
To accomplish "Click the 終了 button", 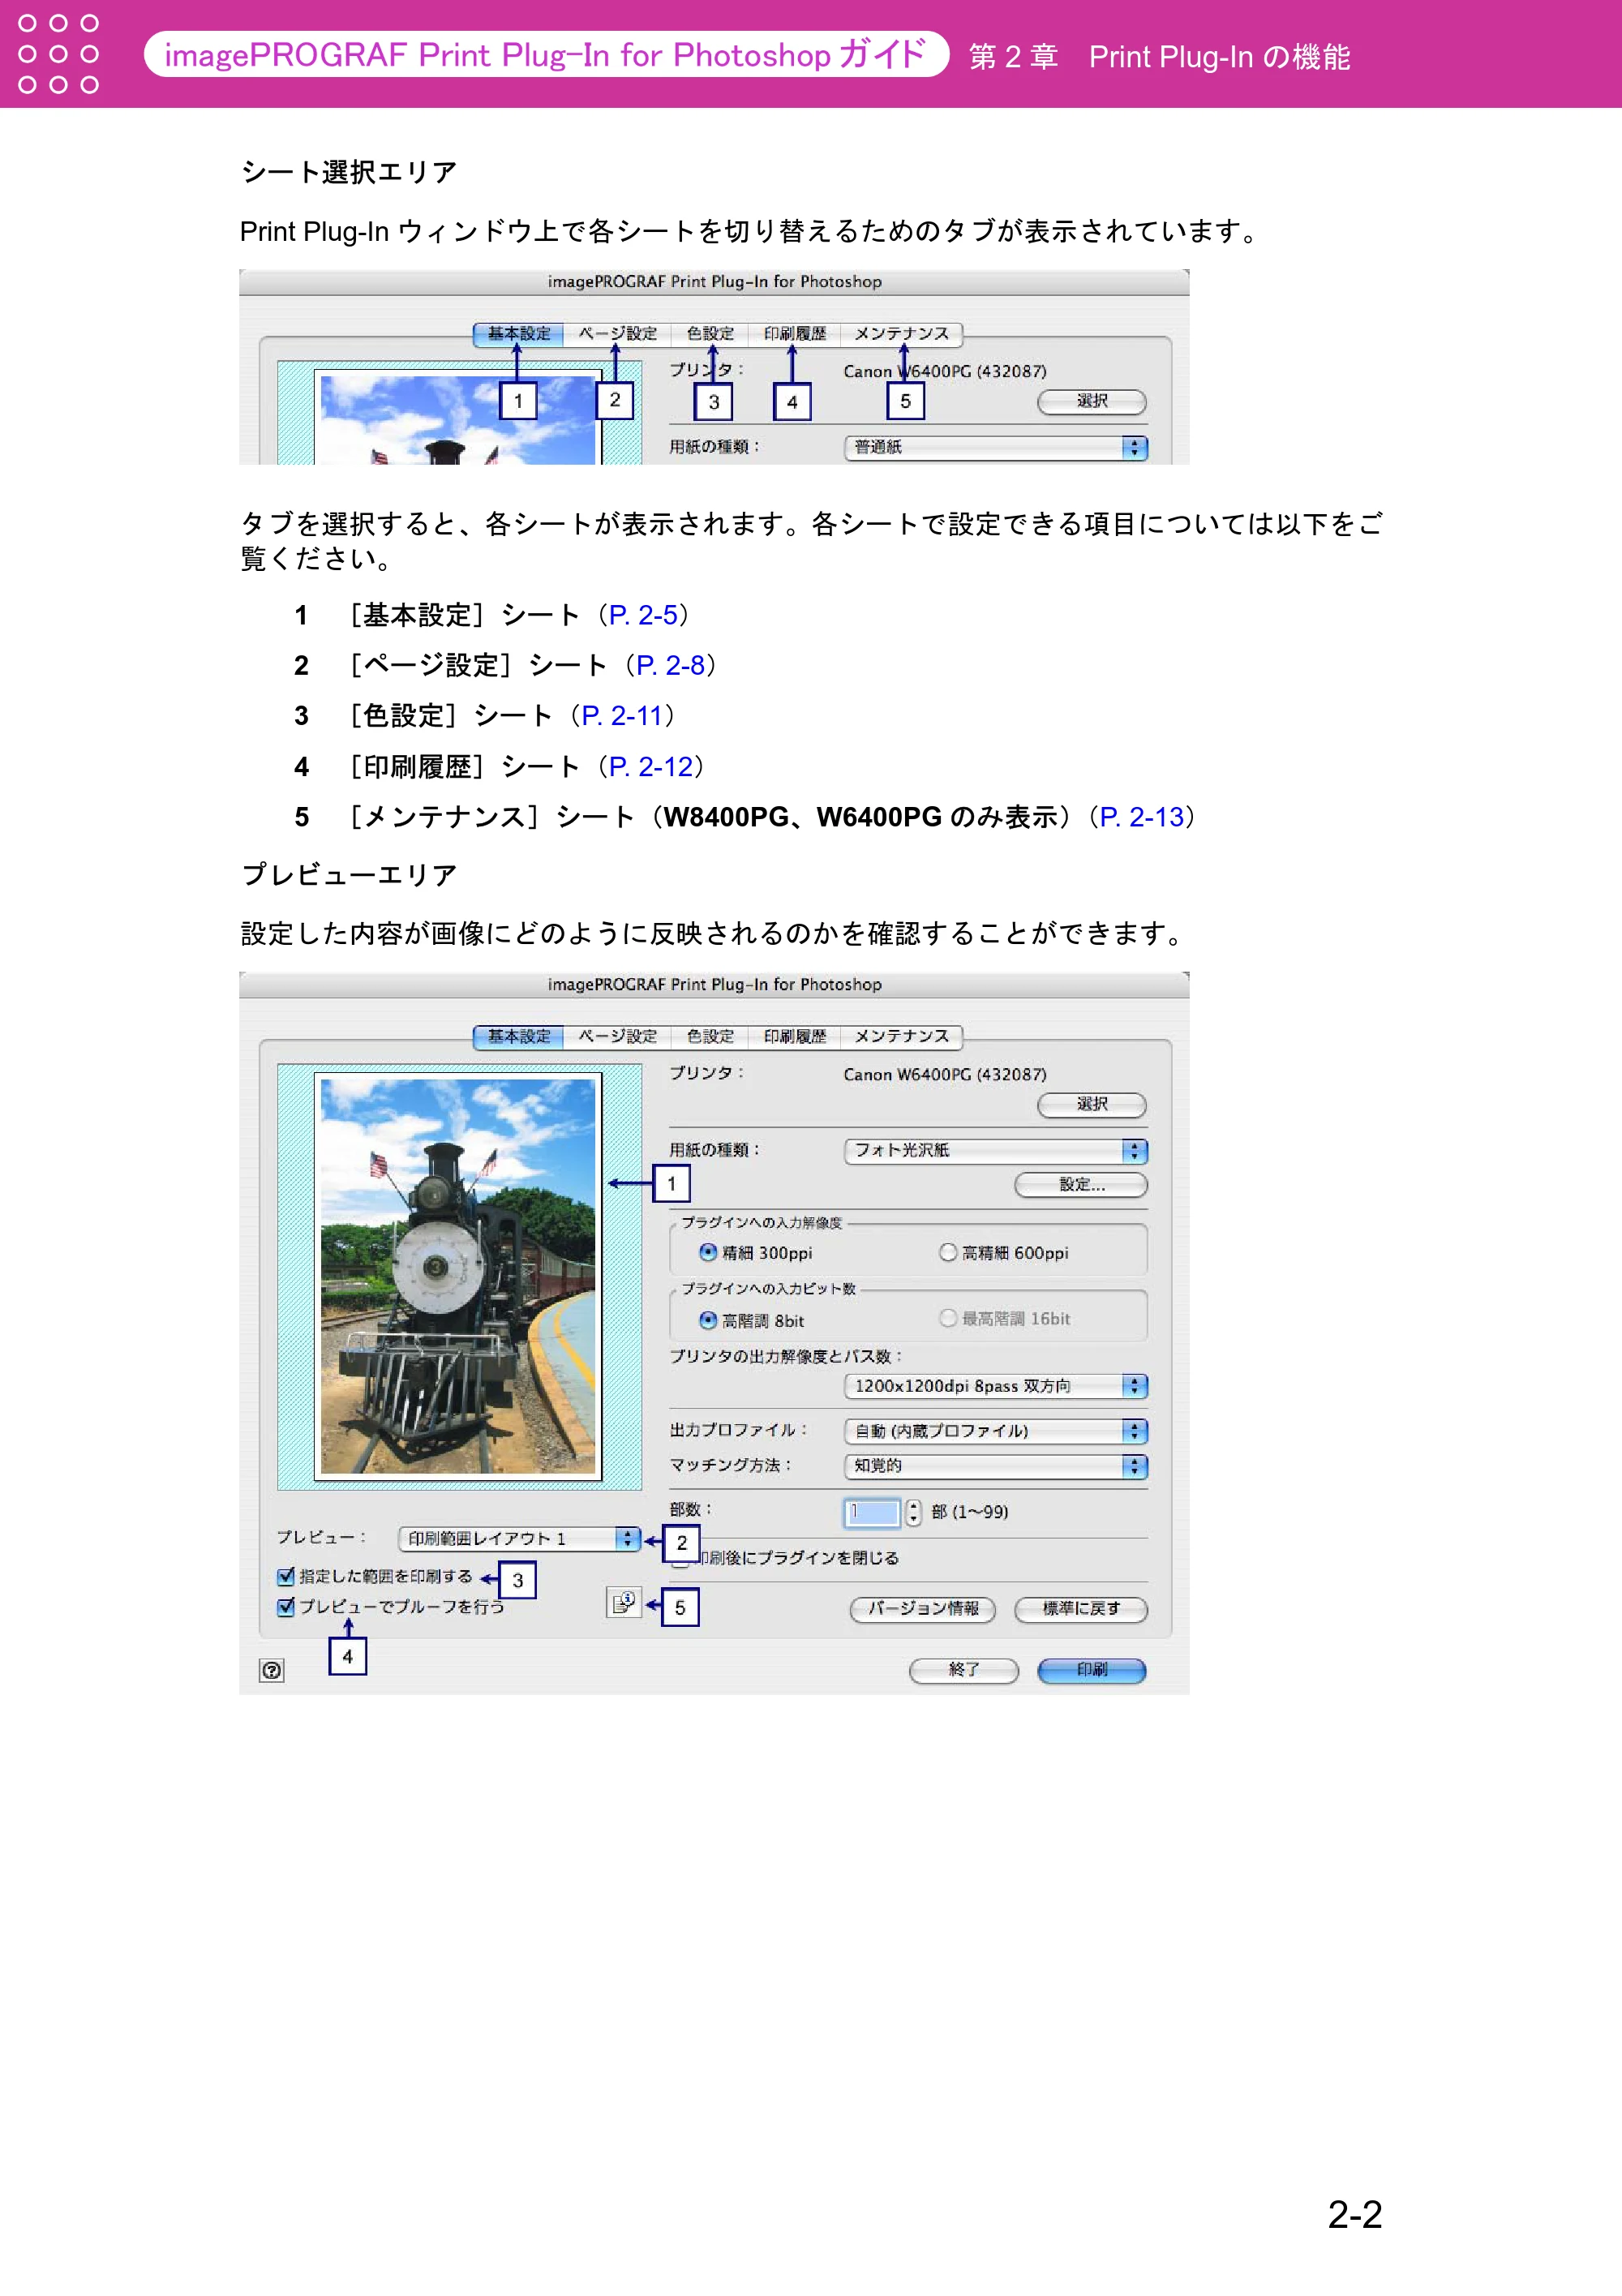I will (963, 1670).
